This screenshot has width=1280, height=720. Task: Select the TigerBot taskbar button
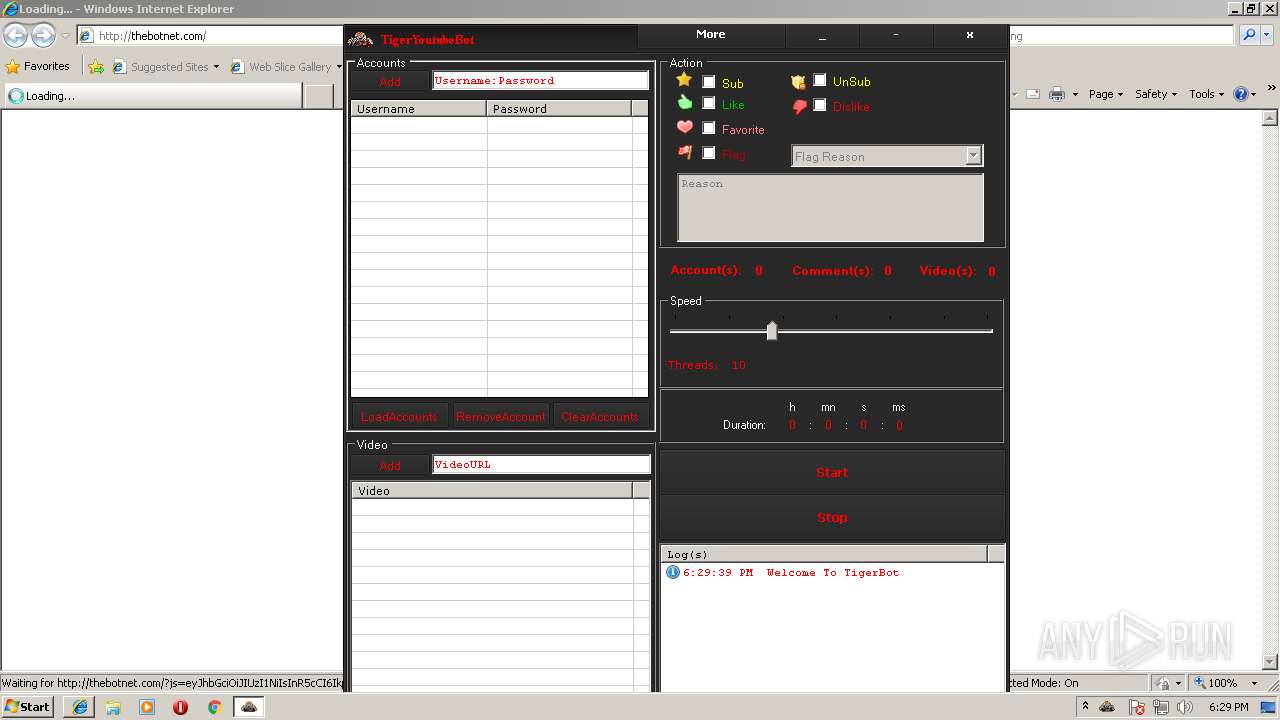(x=249, y=707)
